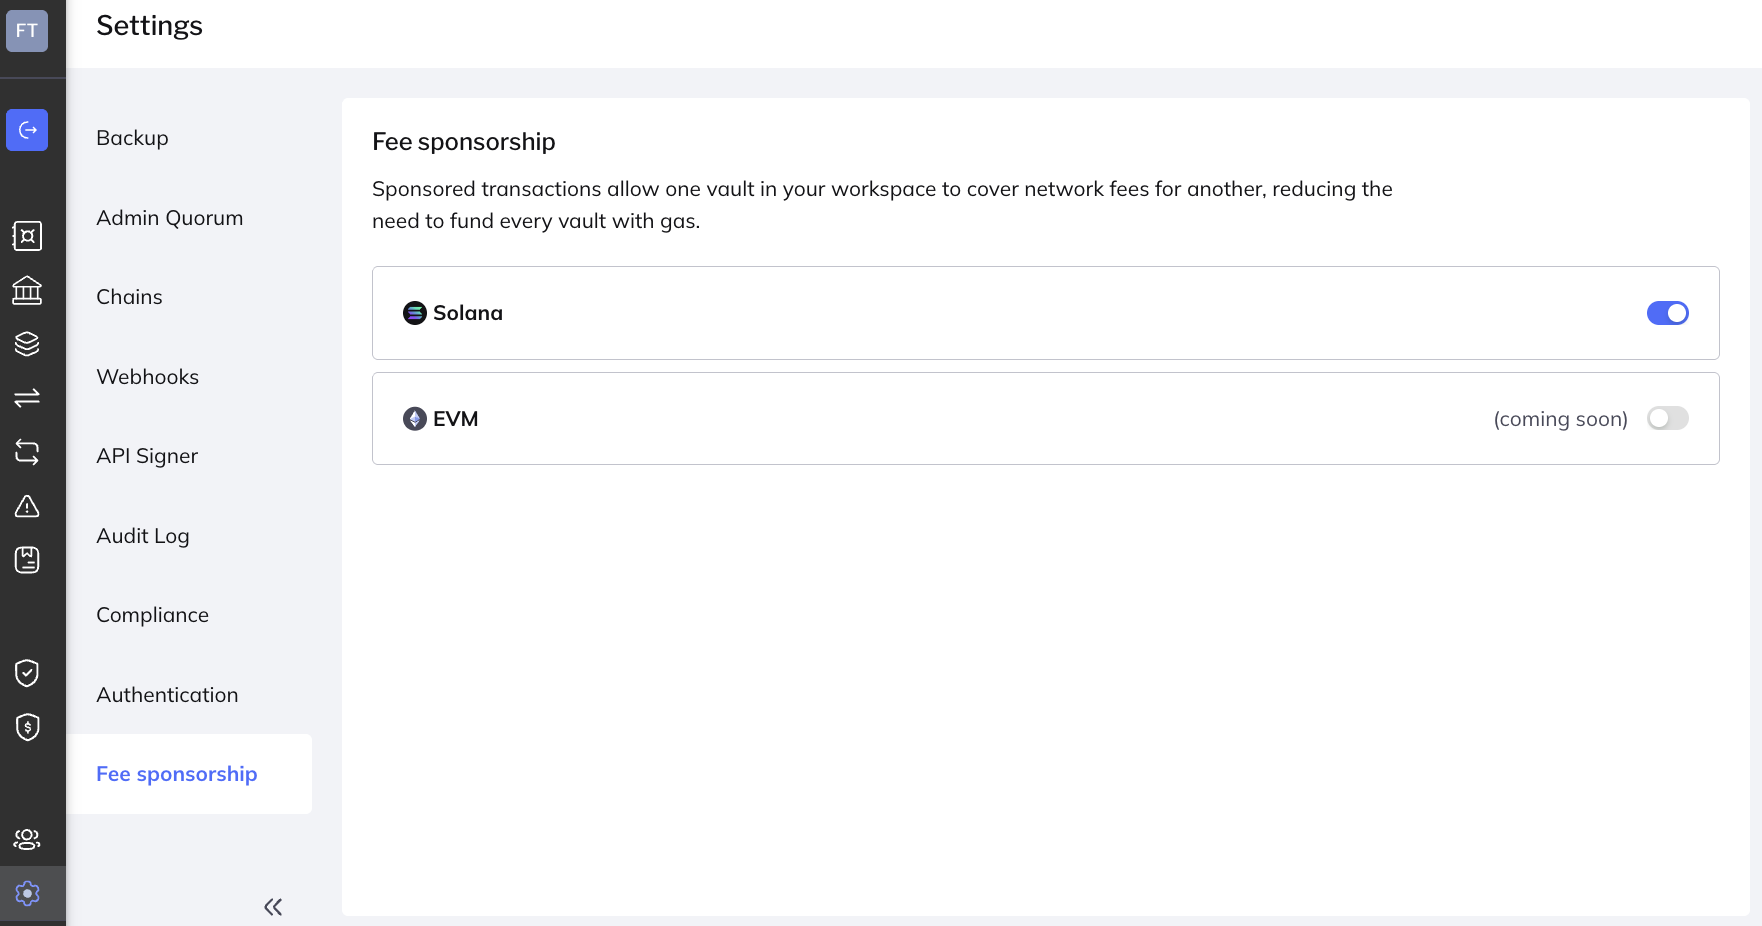Toggle the EVM fee sponsorship switch
Screen dimensions: 1762x926
[x=1667, y=418]
